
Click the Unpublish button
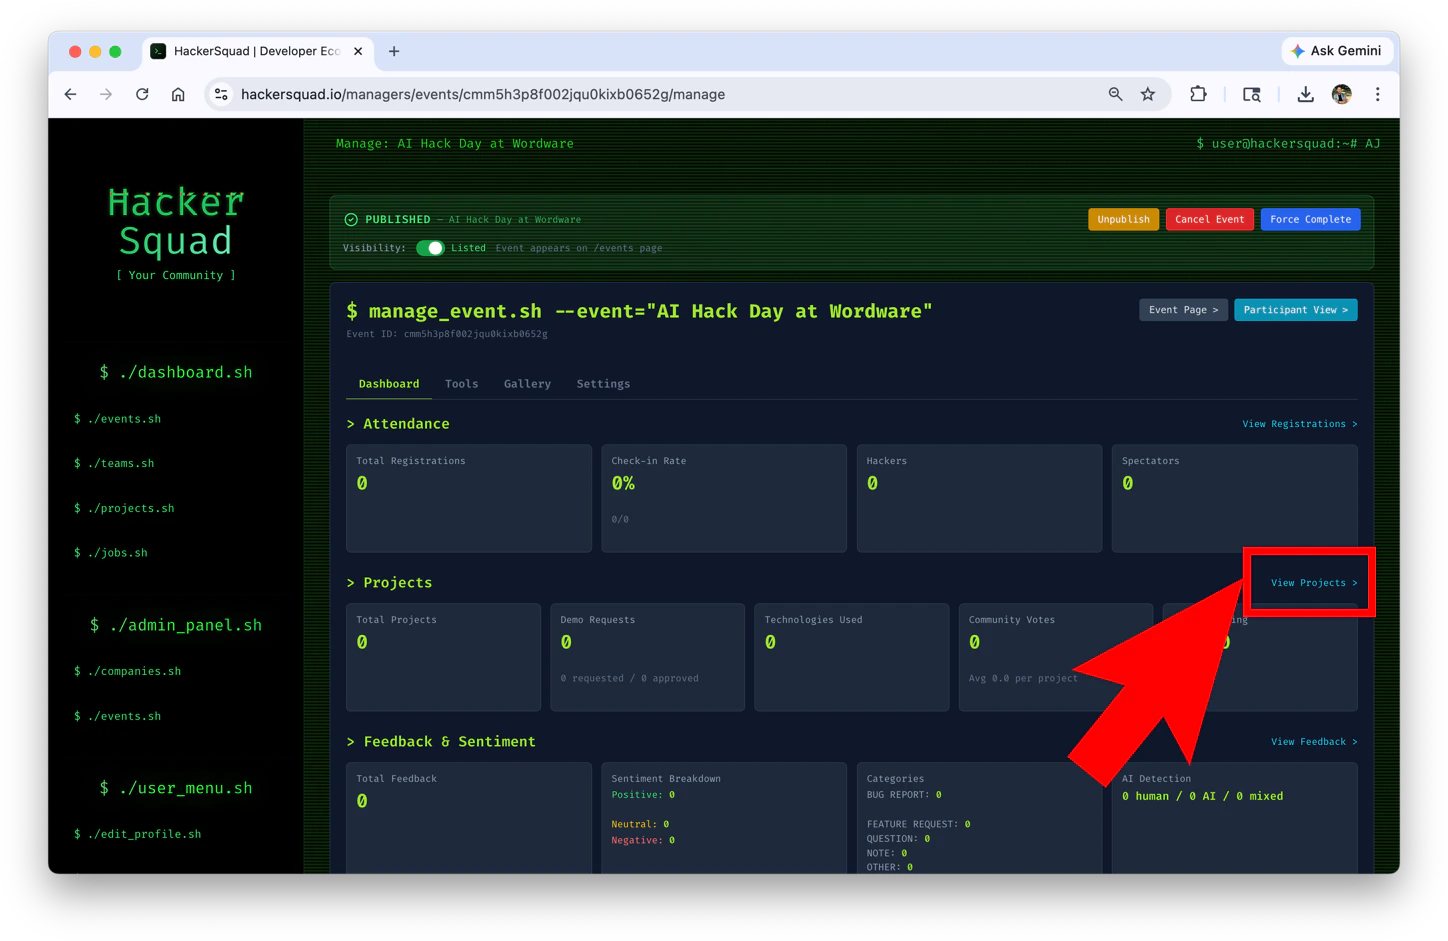pos(1123,219)
